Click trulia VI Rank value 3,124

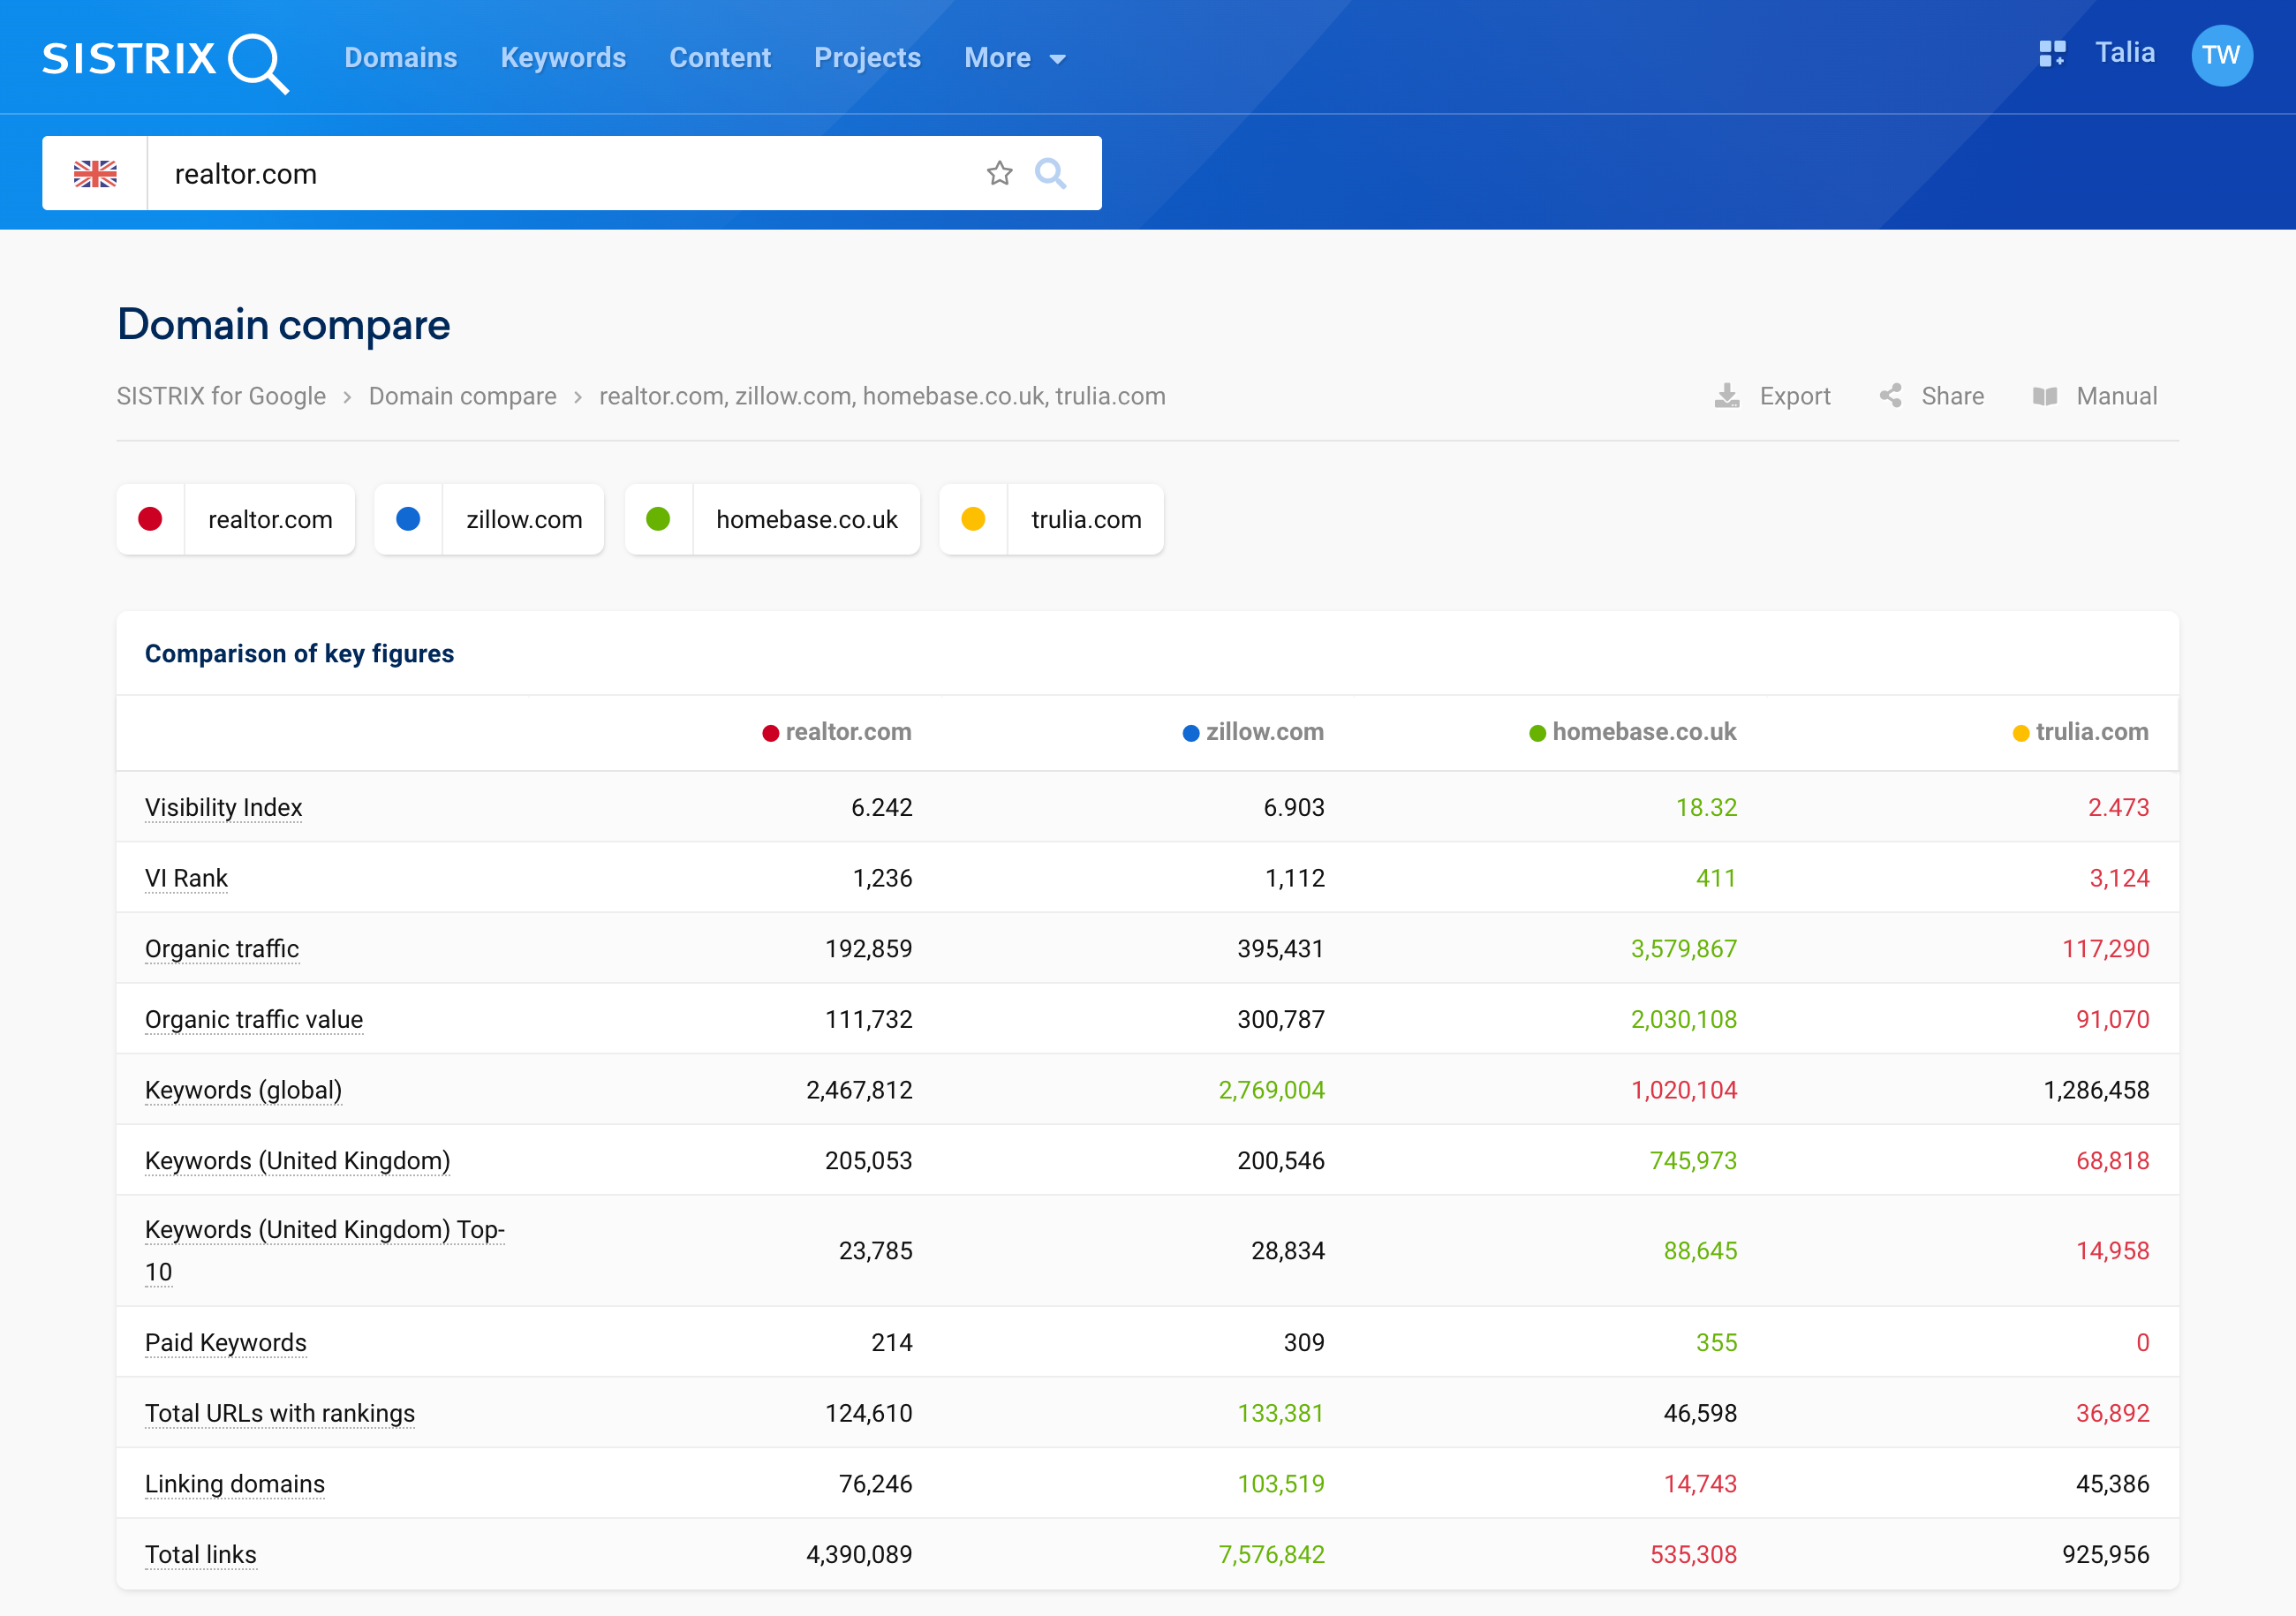2119,878
